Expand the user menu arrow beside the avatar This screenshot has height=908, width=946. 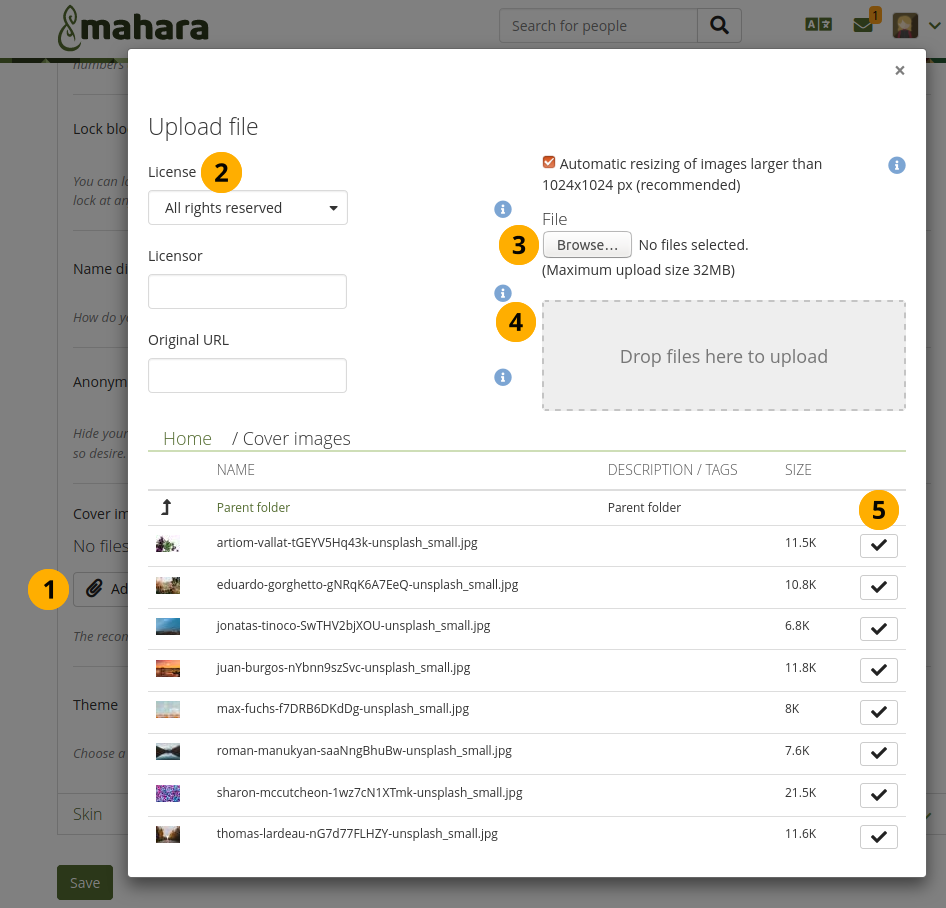[933, 26]
